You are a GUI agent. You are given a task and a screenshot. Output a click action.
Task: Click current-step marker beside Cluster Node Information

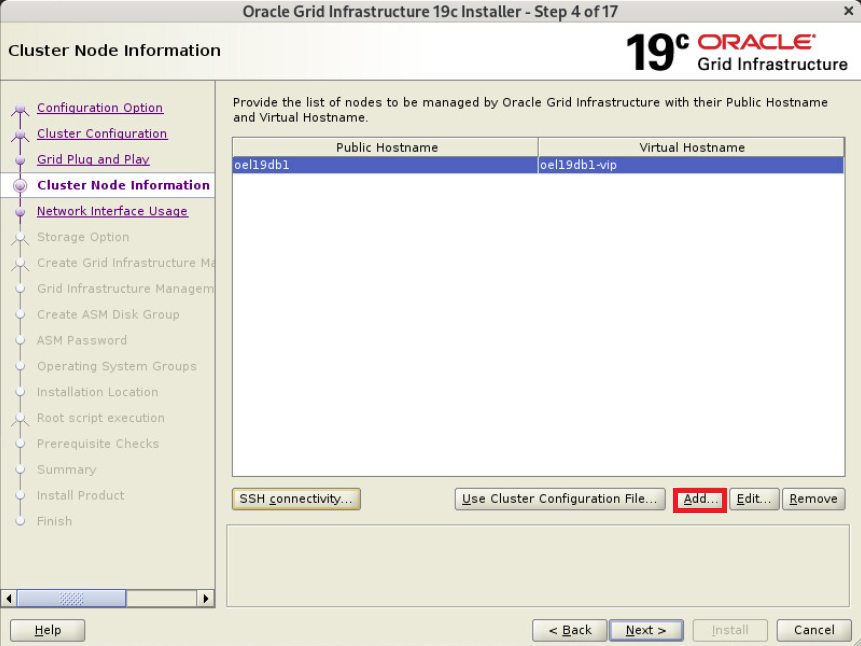point(20,186)
